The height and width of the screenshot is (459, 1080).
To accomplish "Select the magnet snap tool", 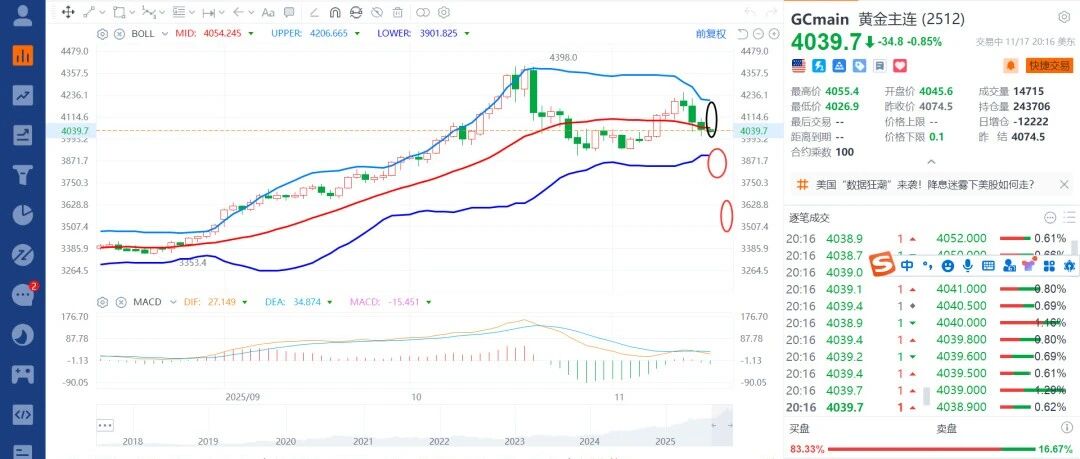I will pos(335,12).
